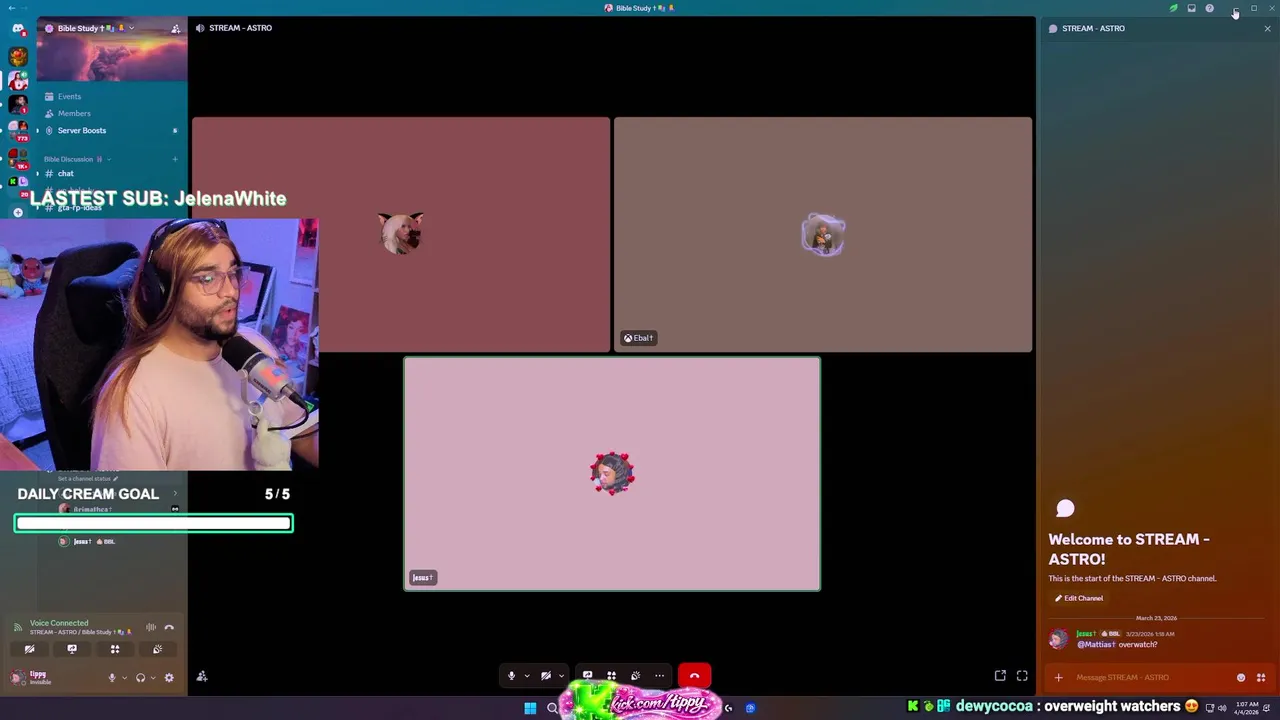
Task: Open the taskbar clock showing 1:07 AM
Action: pyautogui.click(x=1247, y=708)
